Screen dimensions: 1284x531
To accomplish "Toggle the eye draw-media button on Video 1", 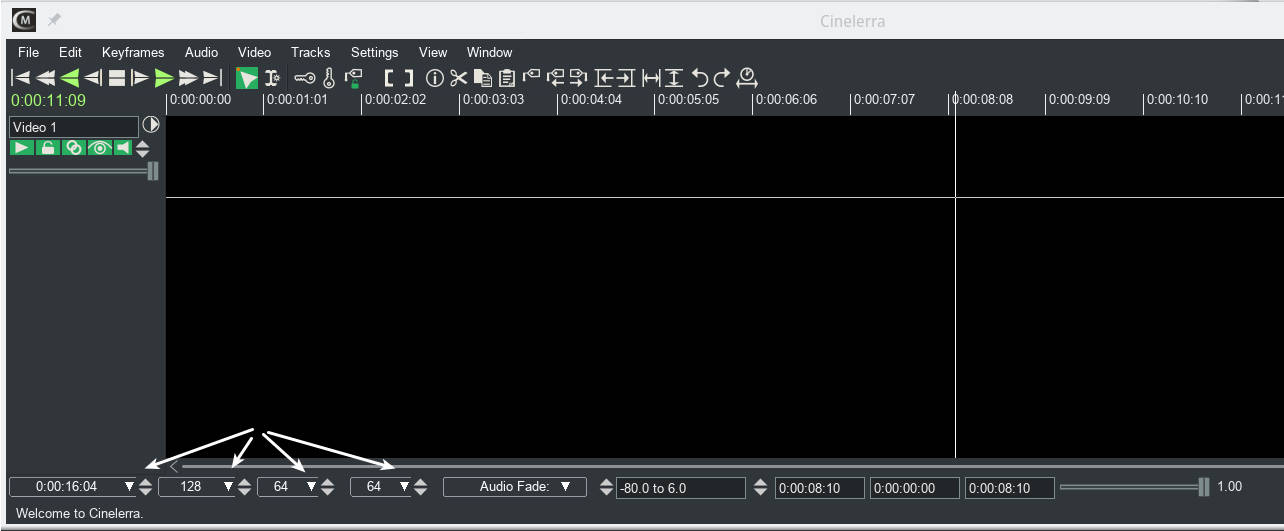I will point(98,148).
